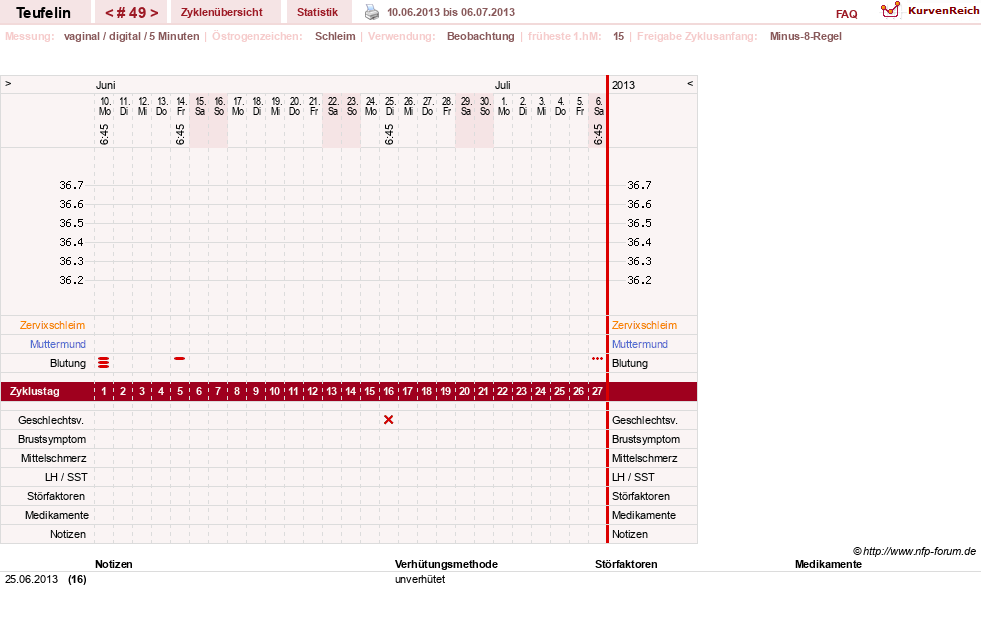Go to previous cycle with '<' before #49
Image resolution: width=981 pixels, height=643 pixels.
point(109,13)
